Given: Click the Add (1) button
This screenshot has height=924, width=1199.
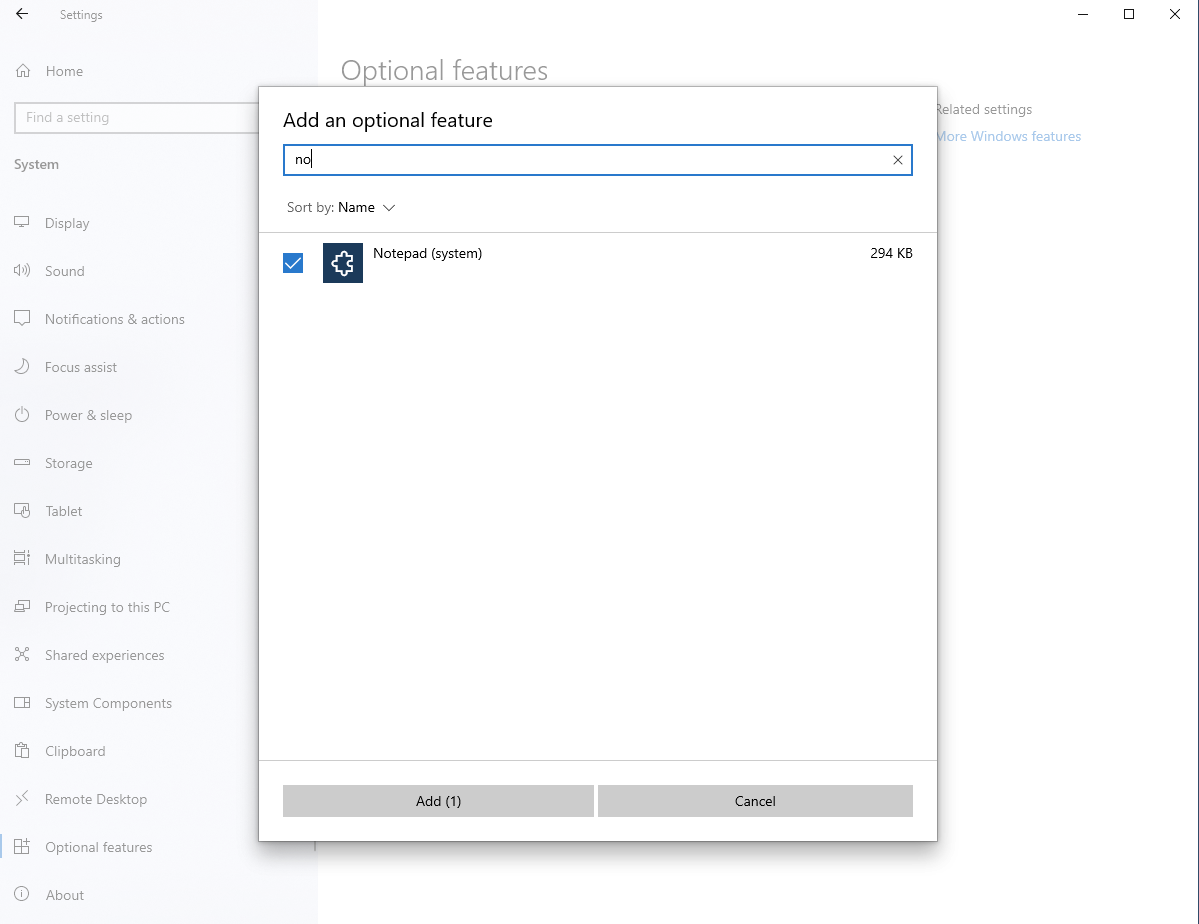Looking at the screenshot, I should [x=438, y=801].
